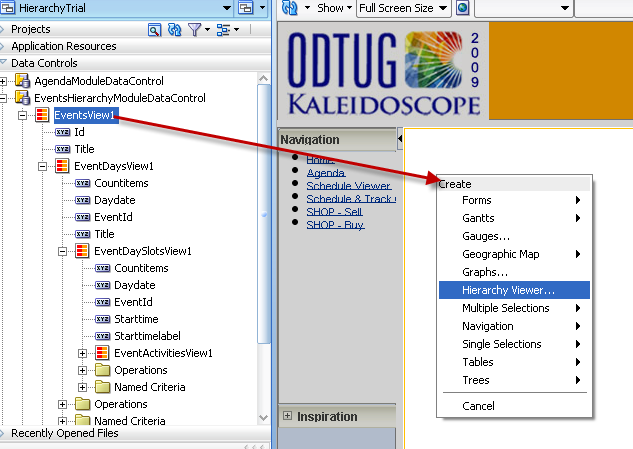Open the Show dropdown menu

tap(335, 8)
